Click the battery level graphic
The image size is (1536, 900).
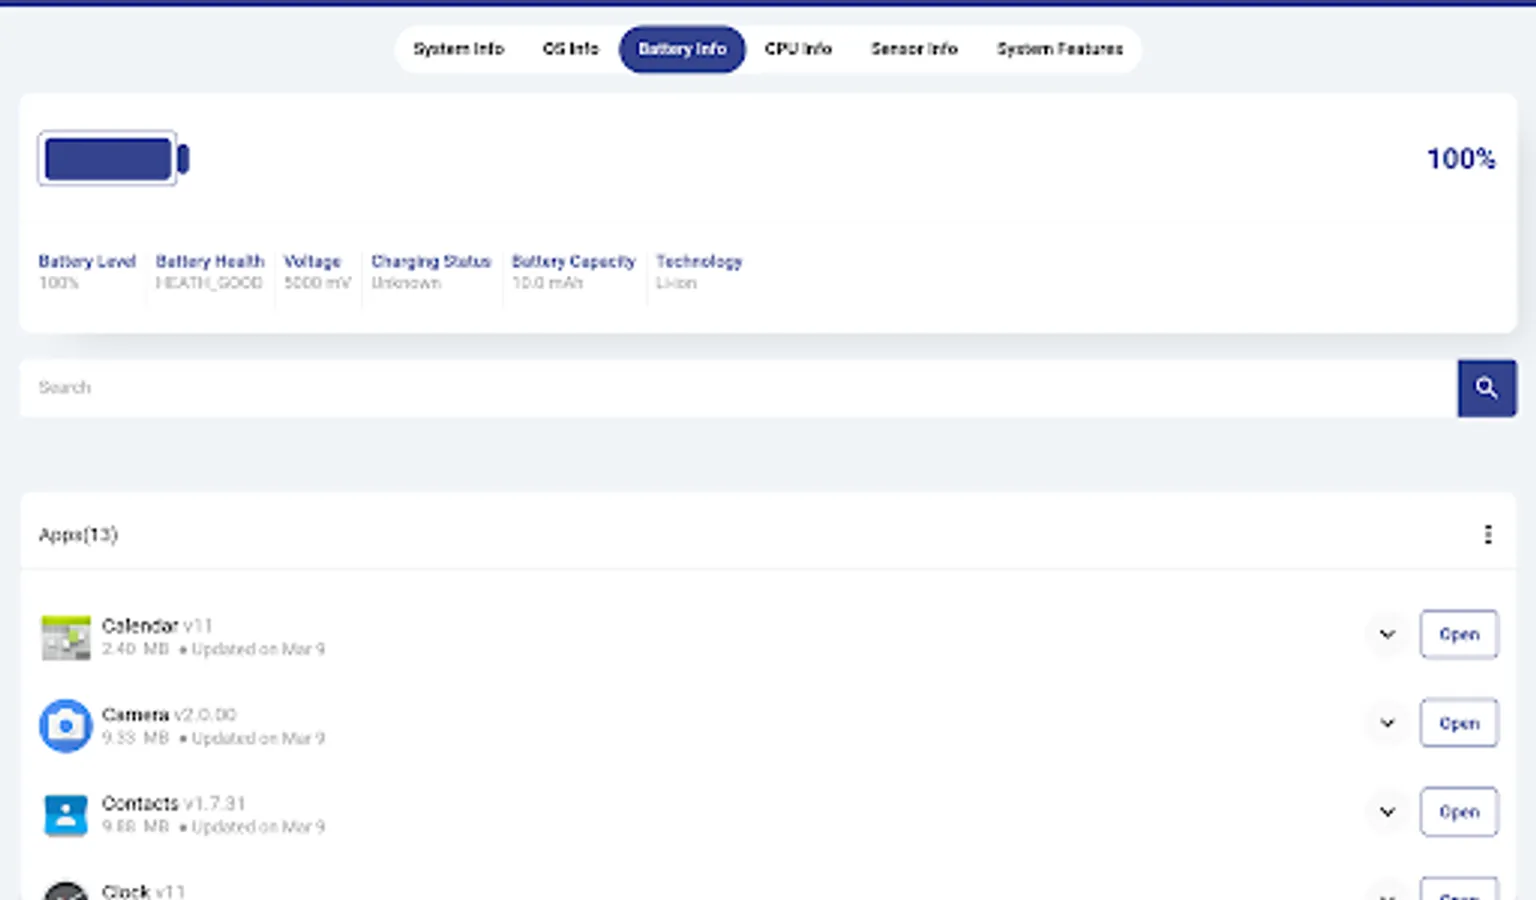112,158
